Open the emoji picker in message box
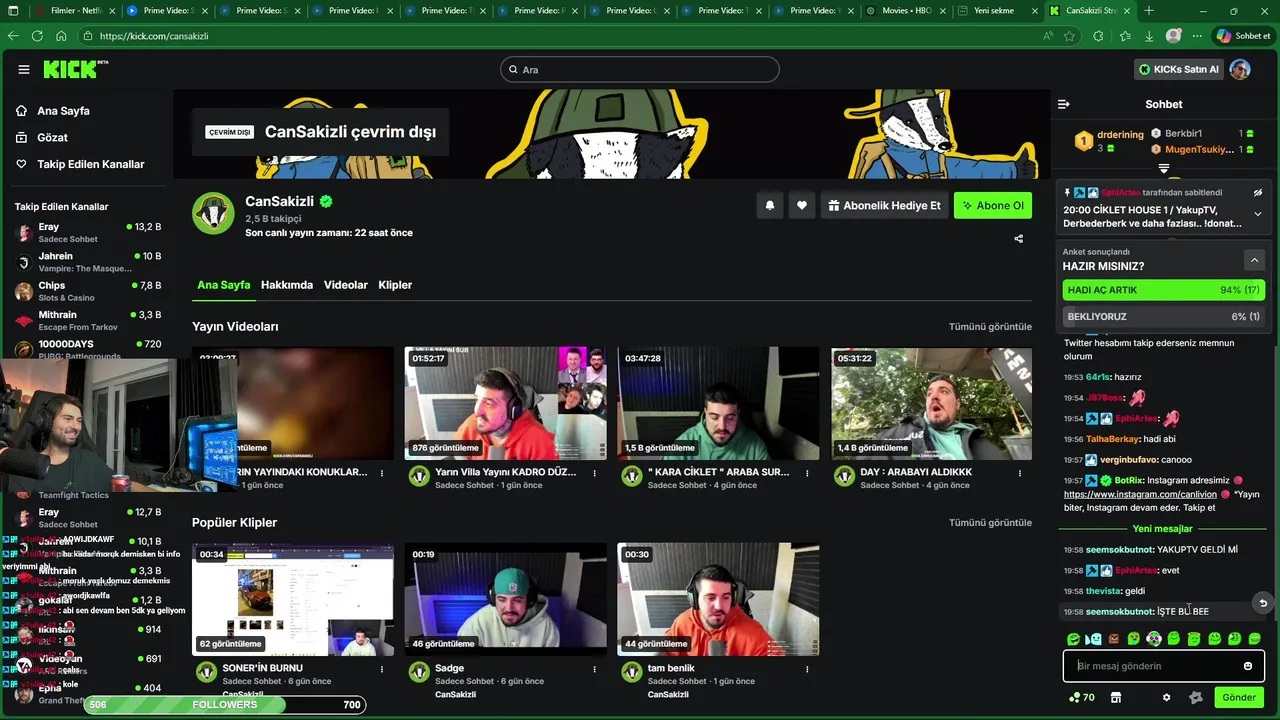 [1248, 666]
